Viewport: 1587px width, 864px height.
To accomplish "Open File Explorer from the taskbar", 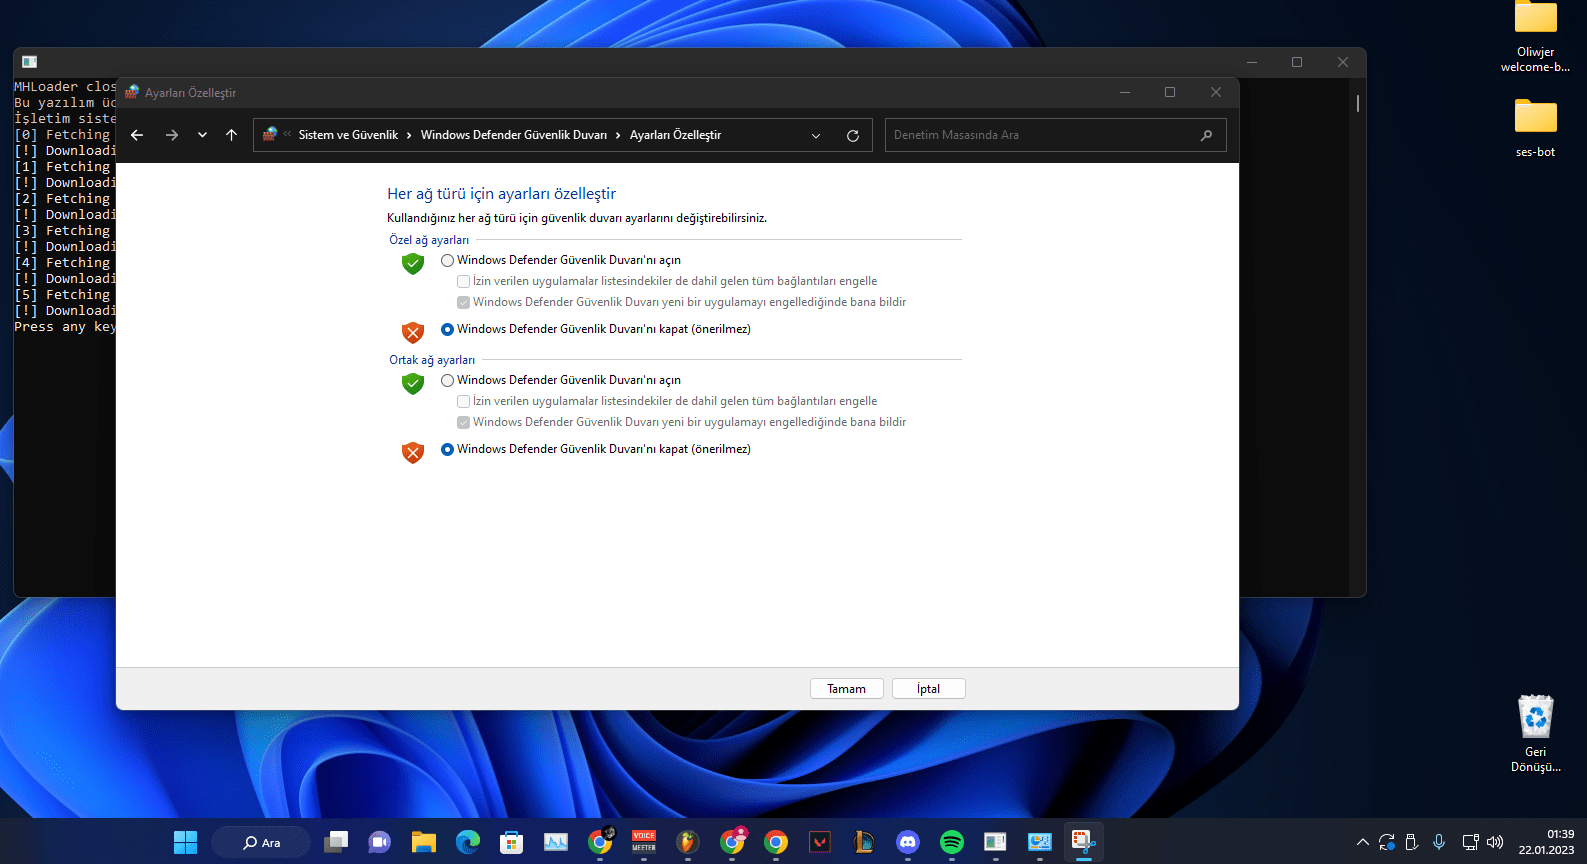I will tap(424, 842).
